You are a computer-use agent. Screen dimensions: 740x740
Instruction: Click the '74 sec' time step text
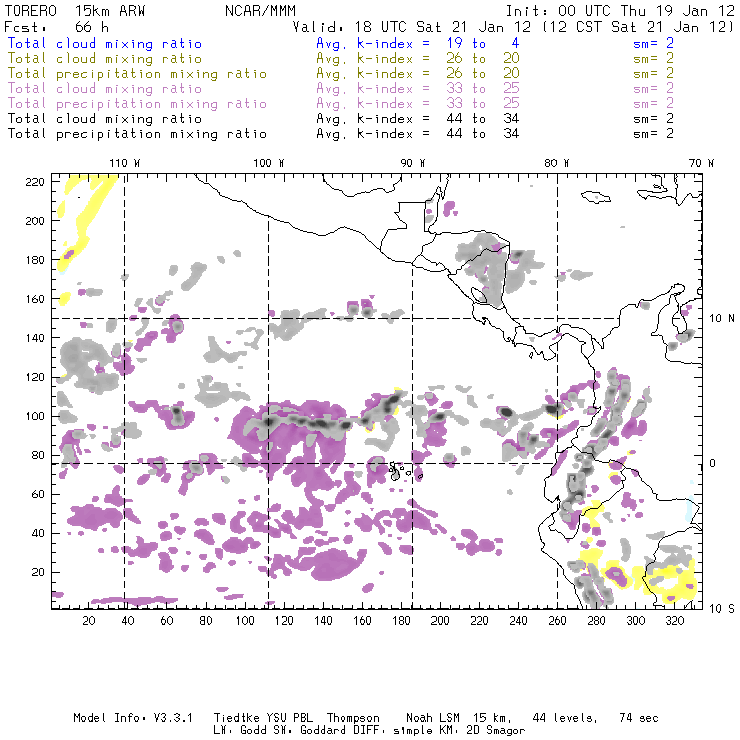(639, 718)
